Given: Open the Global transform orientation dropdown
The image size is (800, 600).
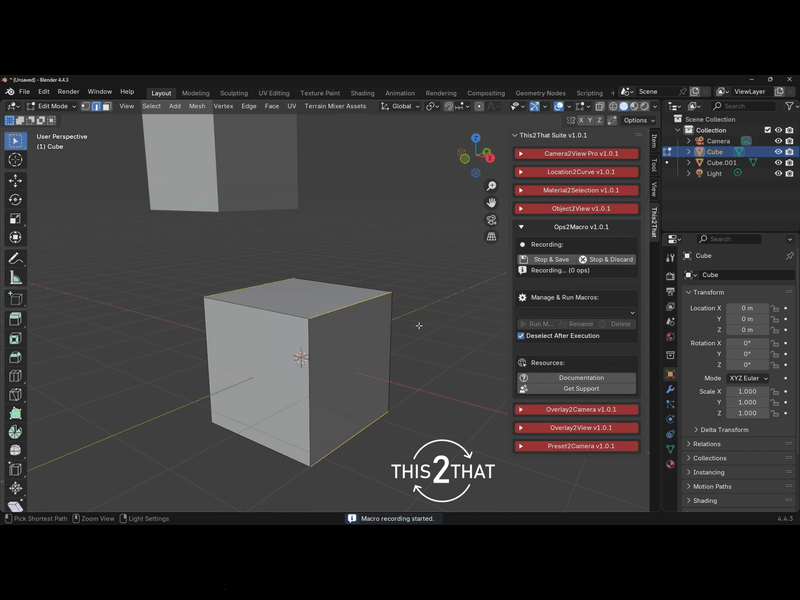Looking at the screenshot, I should (401, 106).
